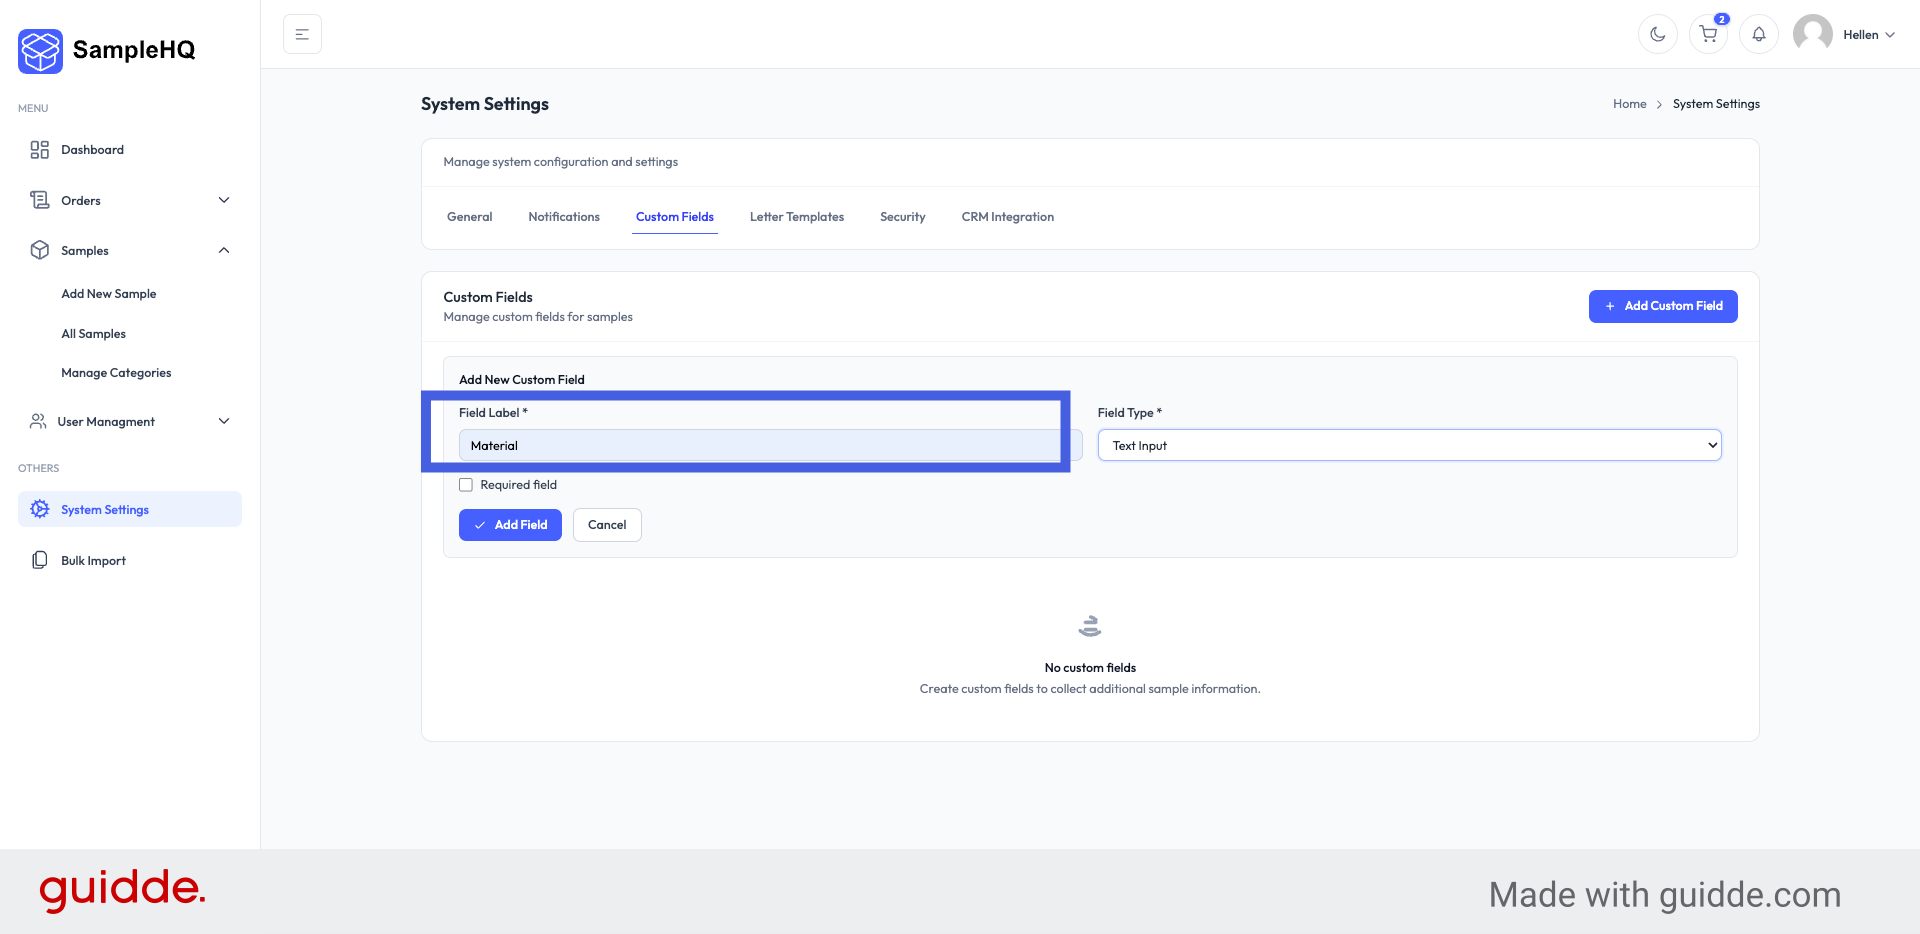Click the Add Field button

510,524
